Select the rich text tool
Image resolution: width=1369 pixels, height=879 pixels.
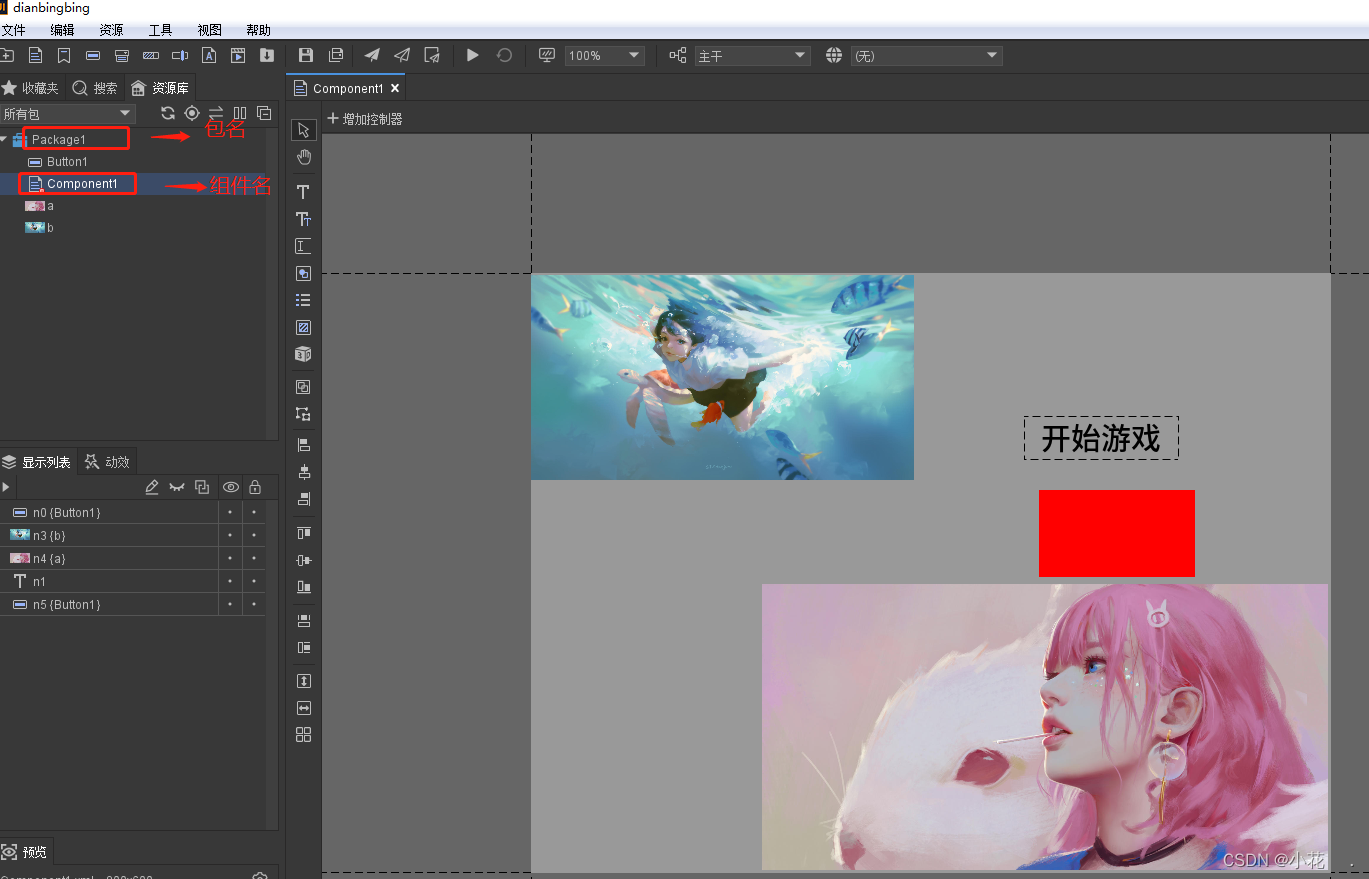[x=303, y=219]
